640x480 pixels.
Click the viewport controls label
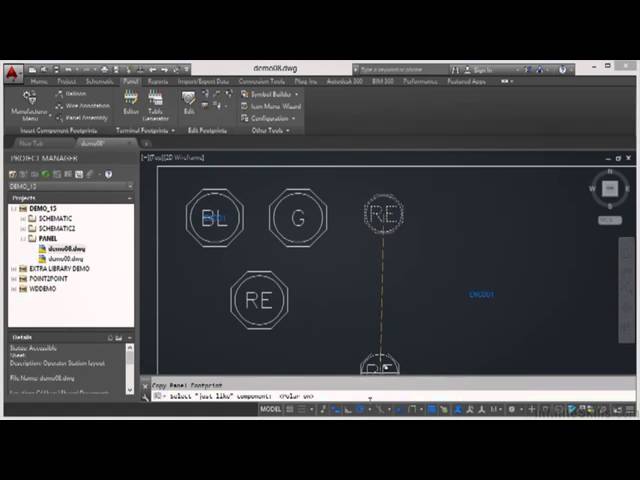[173, 157]
